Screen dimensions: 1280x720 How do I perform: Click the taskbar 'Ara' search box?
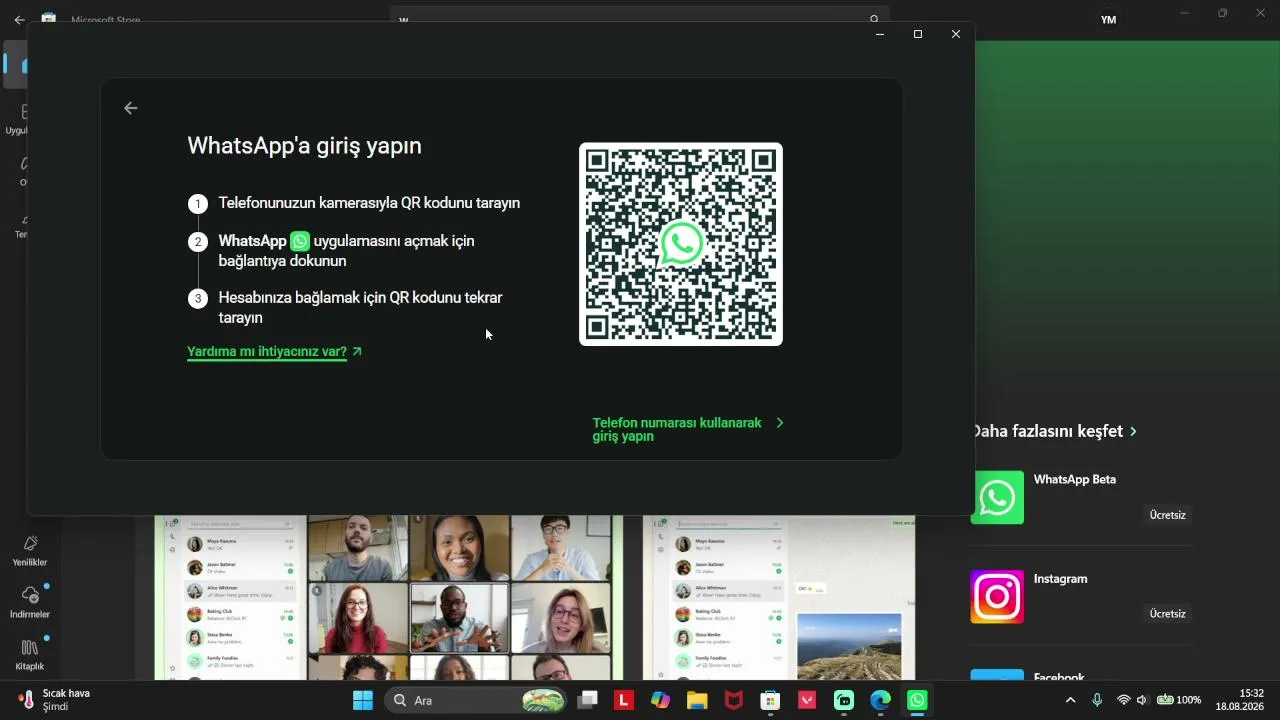475,700
